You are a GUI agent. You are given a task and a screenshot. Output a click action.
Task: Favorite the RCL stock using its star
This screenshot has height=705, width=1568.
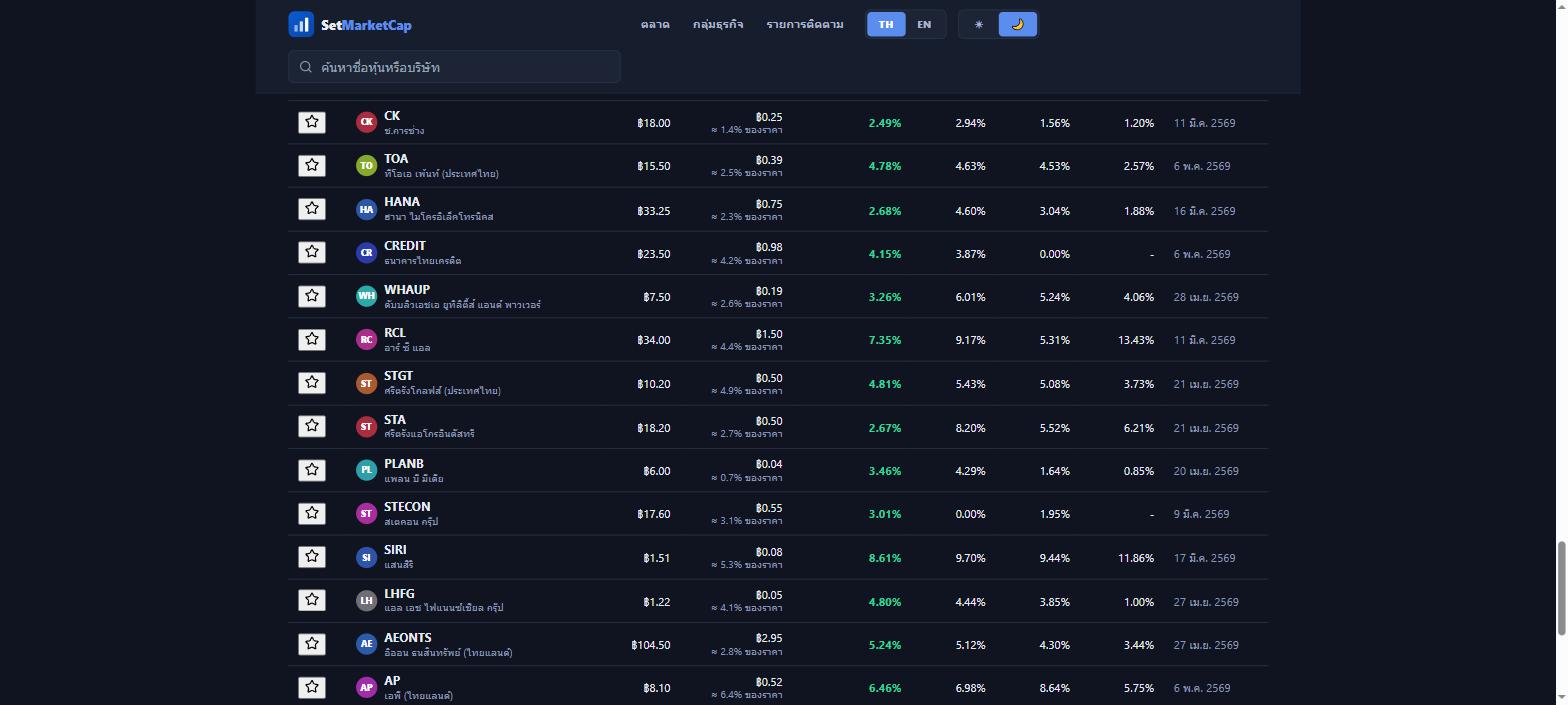coord(312,339)
